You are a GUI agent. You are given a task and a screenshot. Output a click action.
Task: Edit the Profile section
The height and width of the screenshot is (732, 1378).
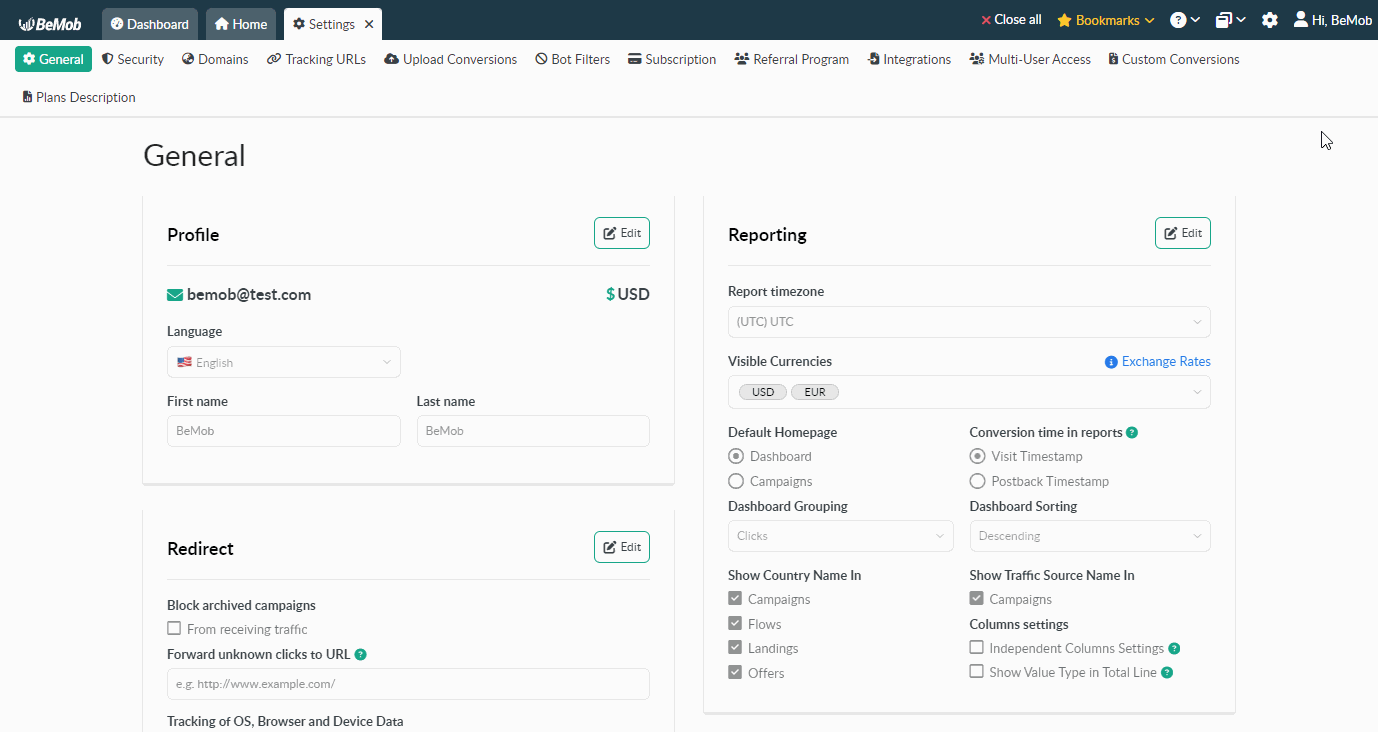(622, 233)
